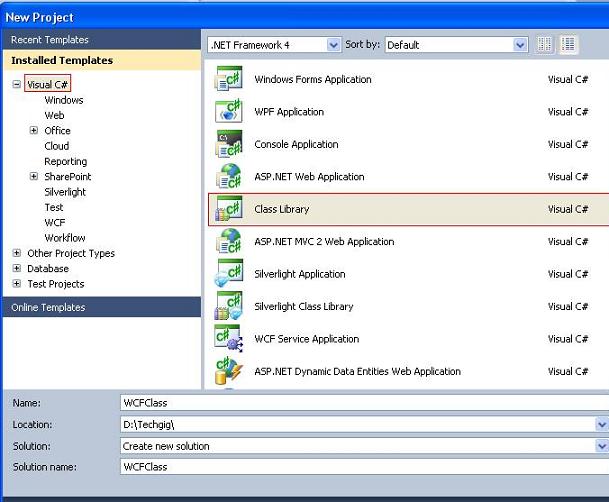Click the ASP.NET MVC 2 Web Application icon
Viewport: 609px width, 502px height.
229,241
